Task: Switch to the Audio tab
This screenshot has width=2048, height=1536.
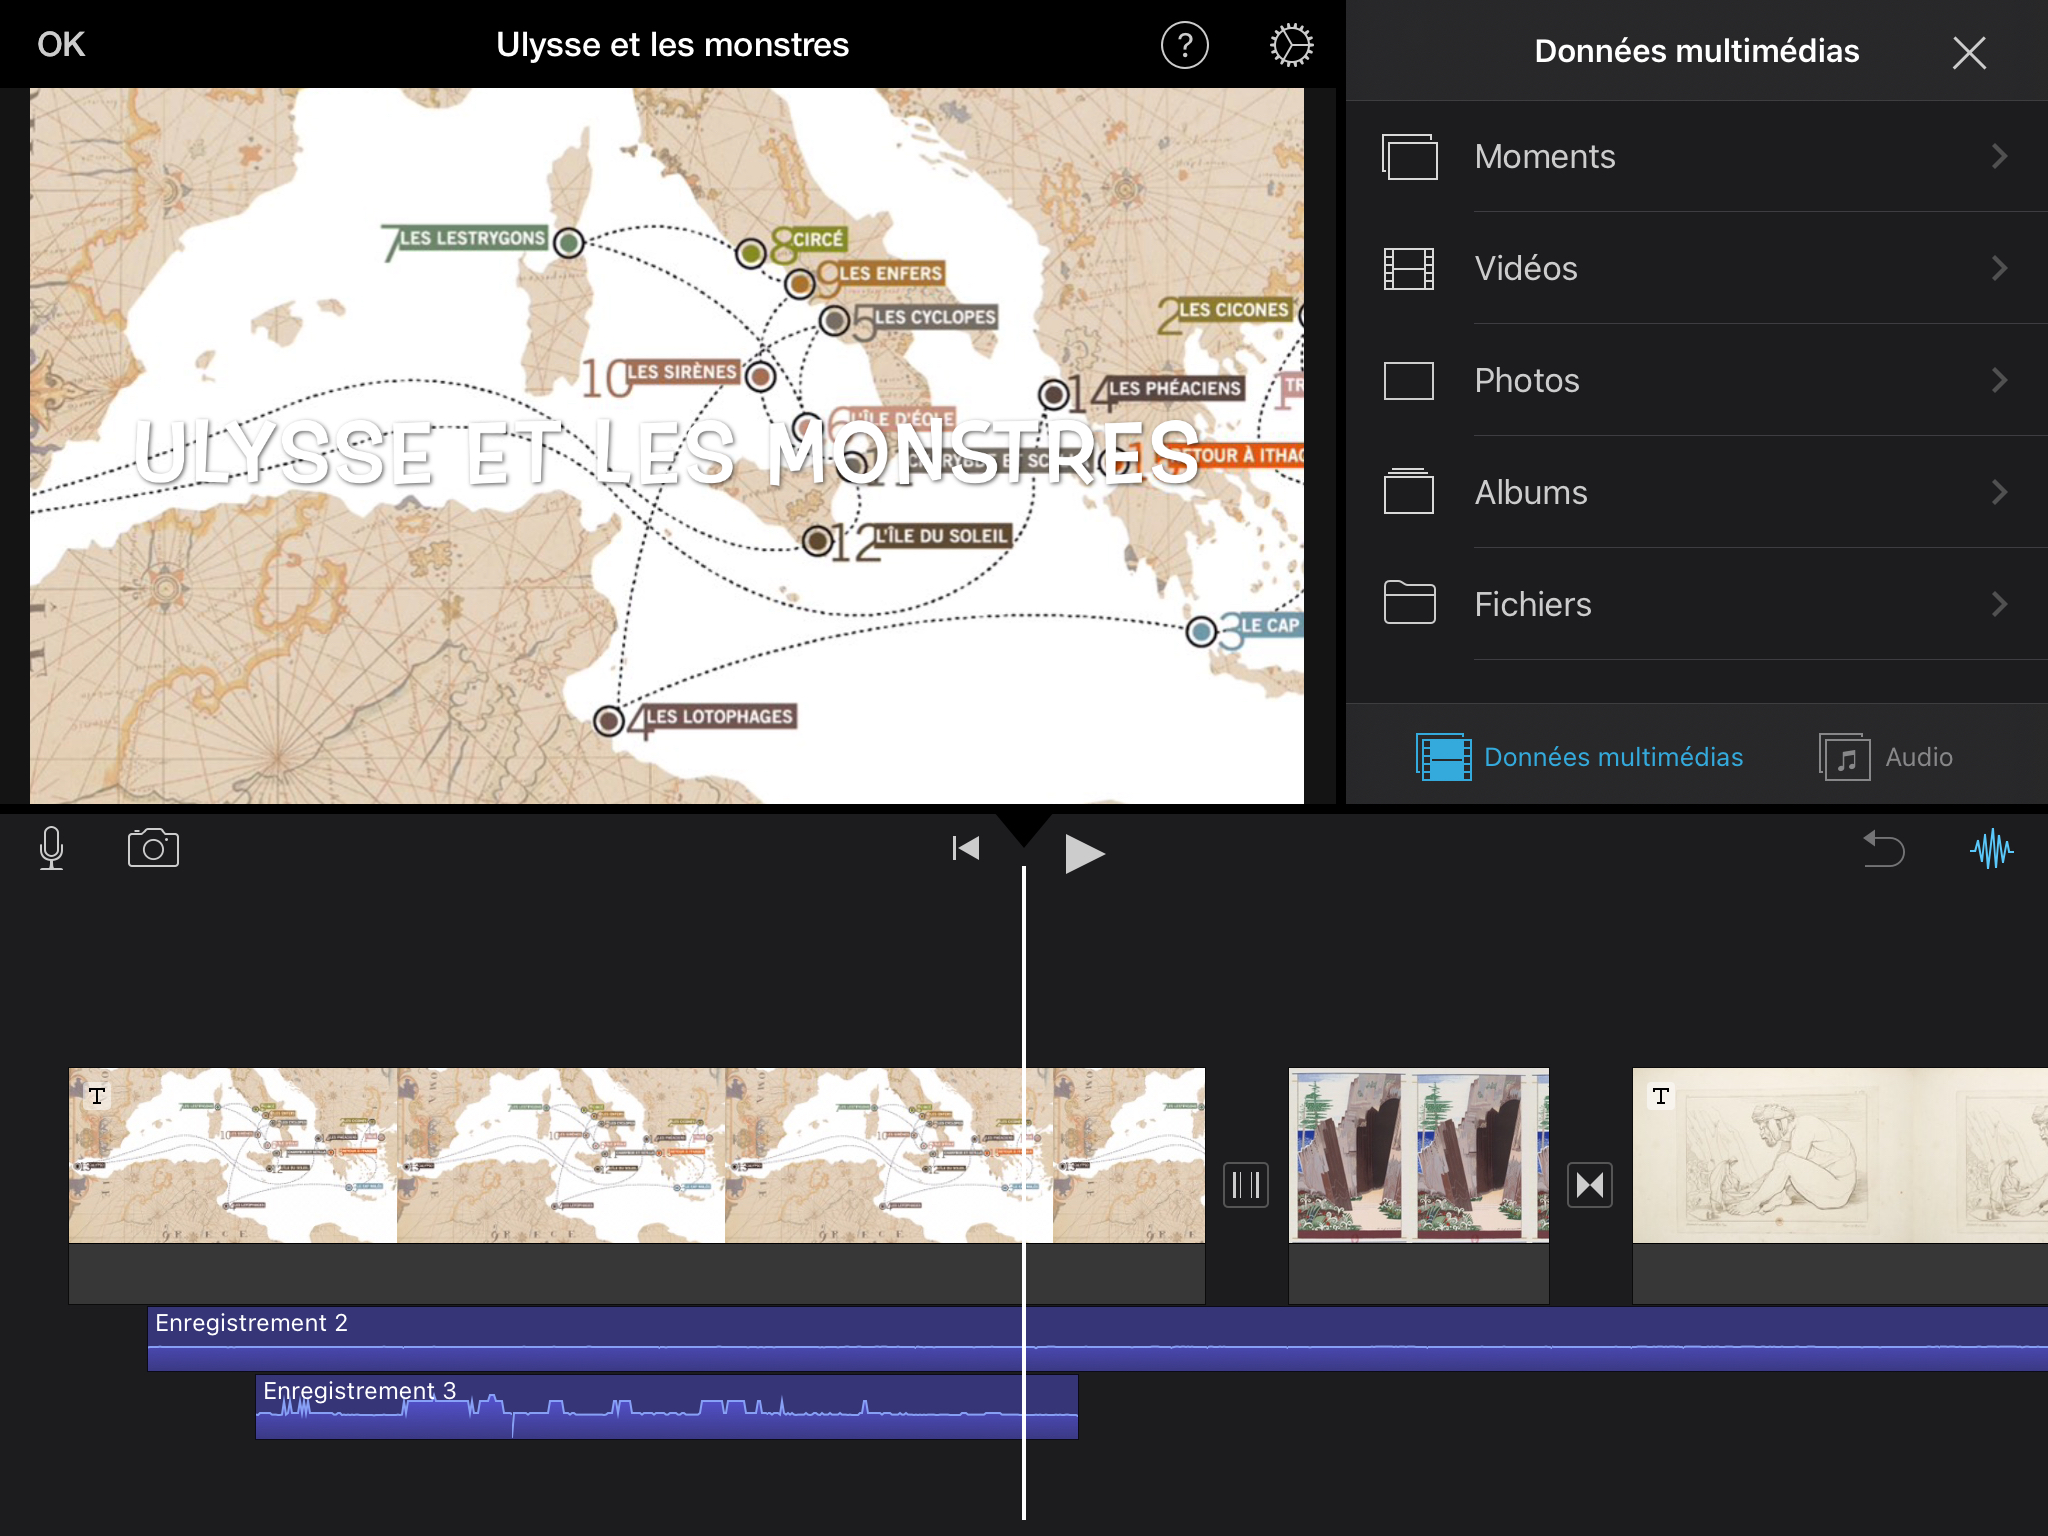Action: click(1885, 757)
